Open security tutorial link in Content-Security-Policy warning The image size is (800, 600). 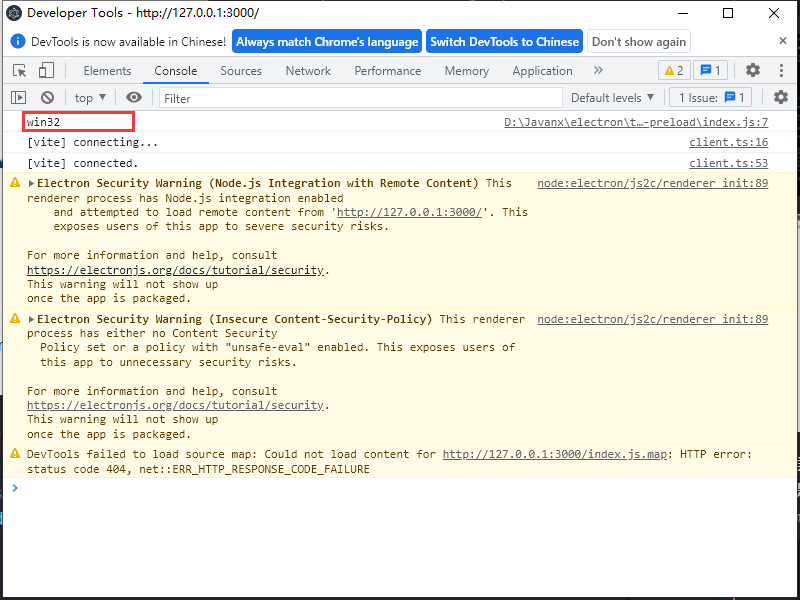[x=175, y=406]
